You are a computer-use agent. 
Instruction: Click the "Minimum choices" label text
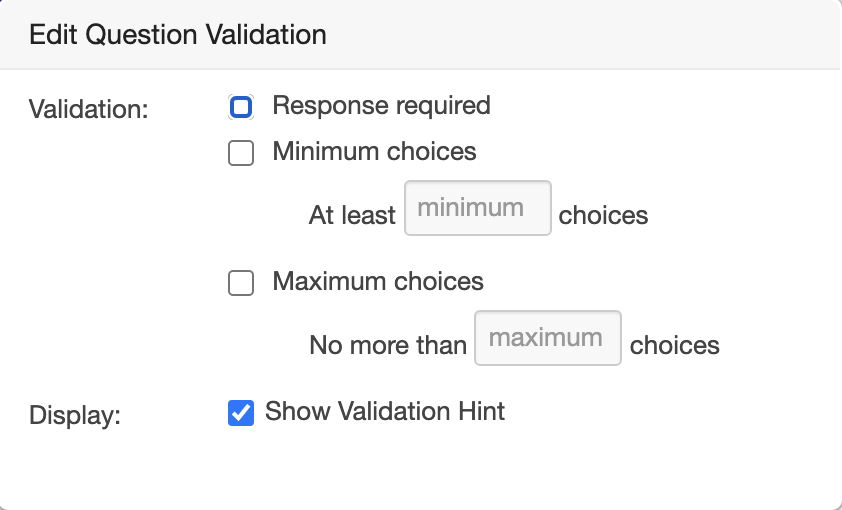[374, 152]
